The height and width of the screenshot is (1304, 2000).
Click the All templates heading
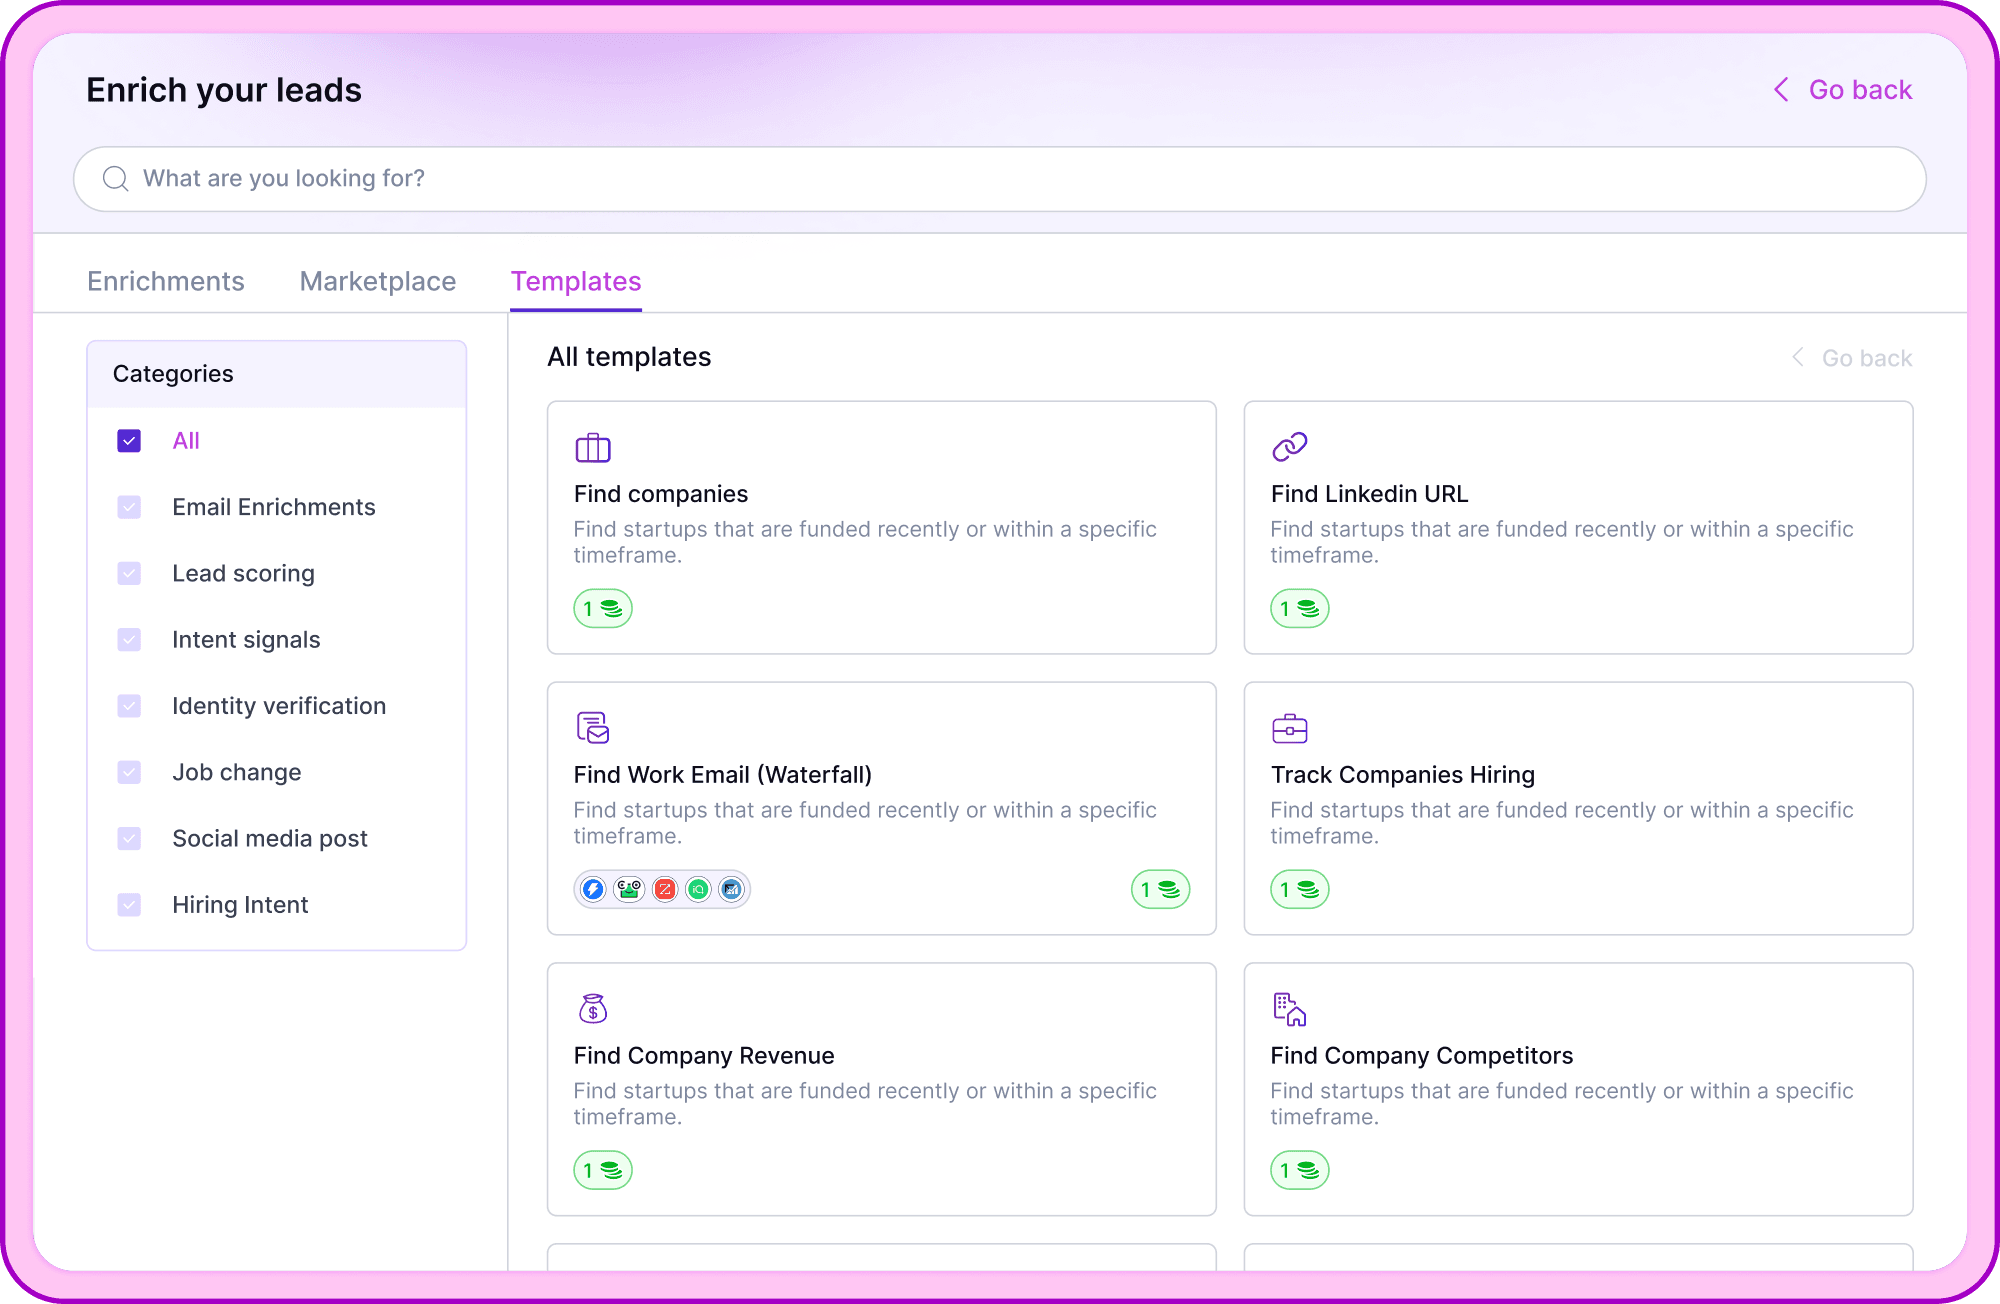click(629, 357)
